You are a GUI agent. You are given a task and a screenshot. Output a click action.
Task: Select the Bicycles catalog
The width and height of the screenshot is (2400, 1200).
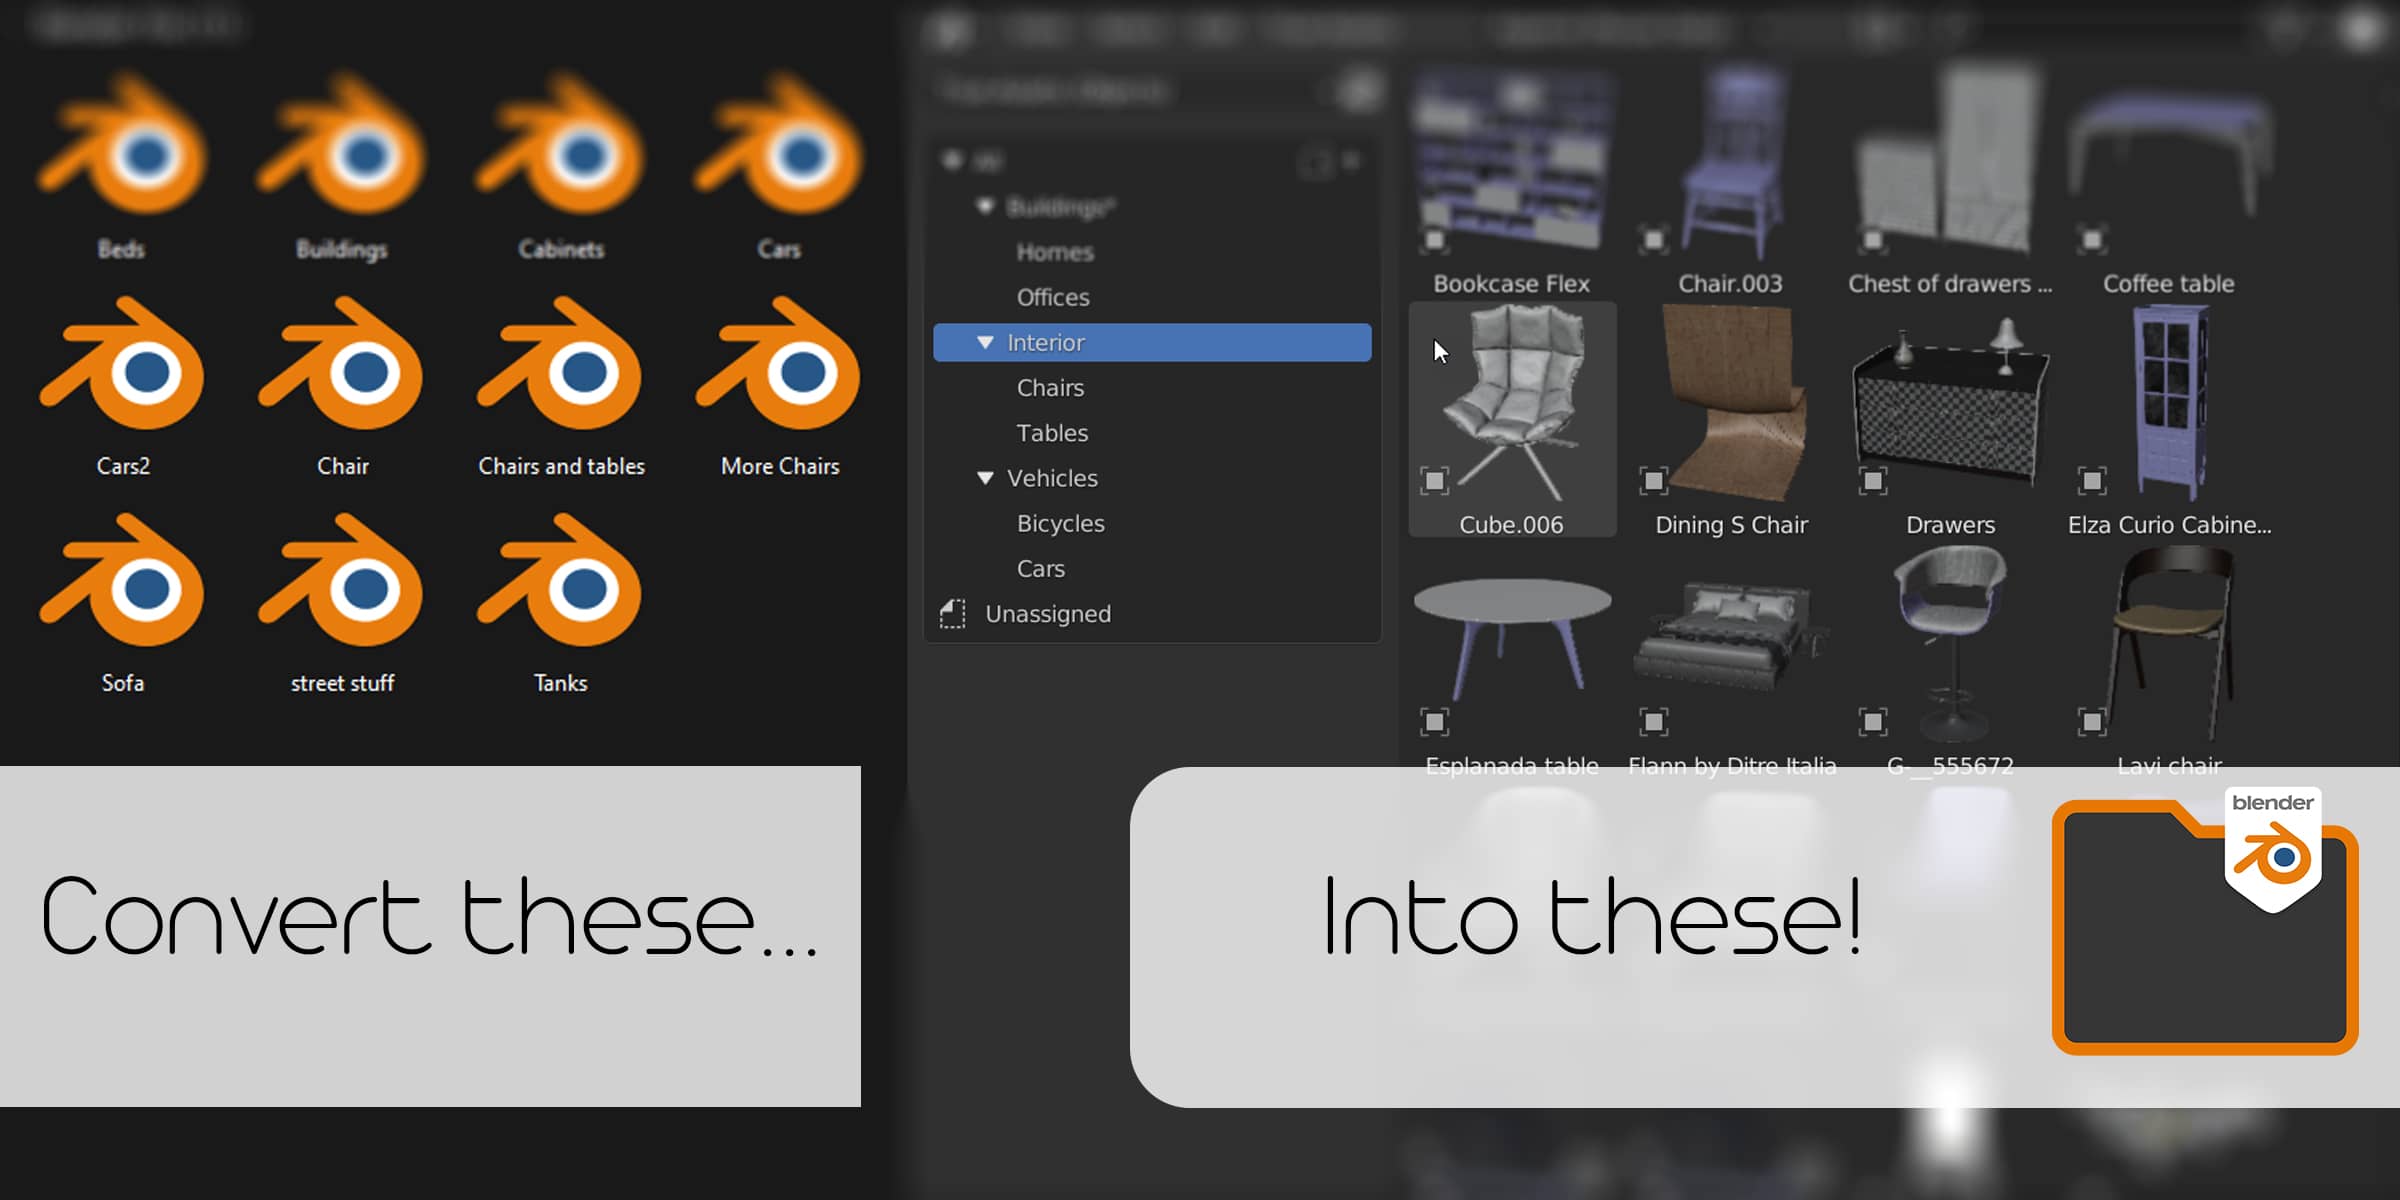1060,524
